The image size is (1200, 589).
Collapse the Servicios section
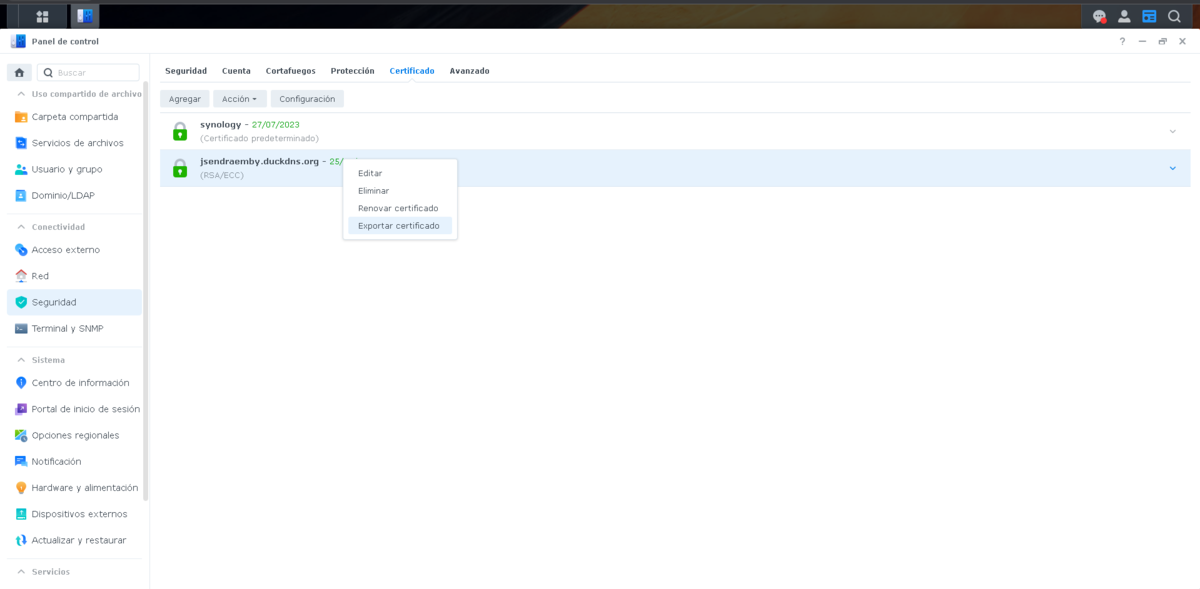point(21,572)
